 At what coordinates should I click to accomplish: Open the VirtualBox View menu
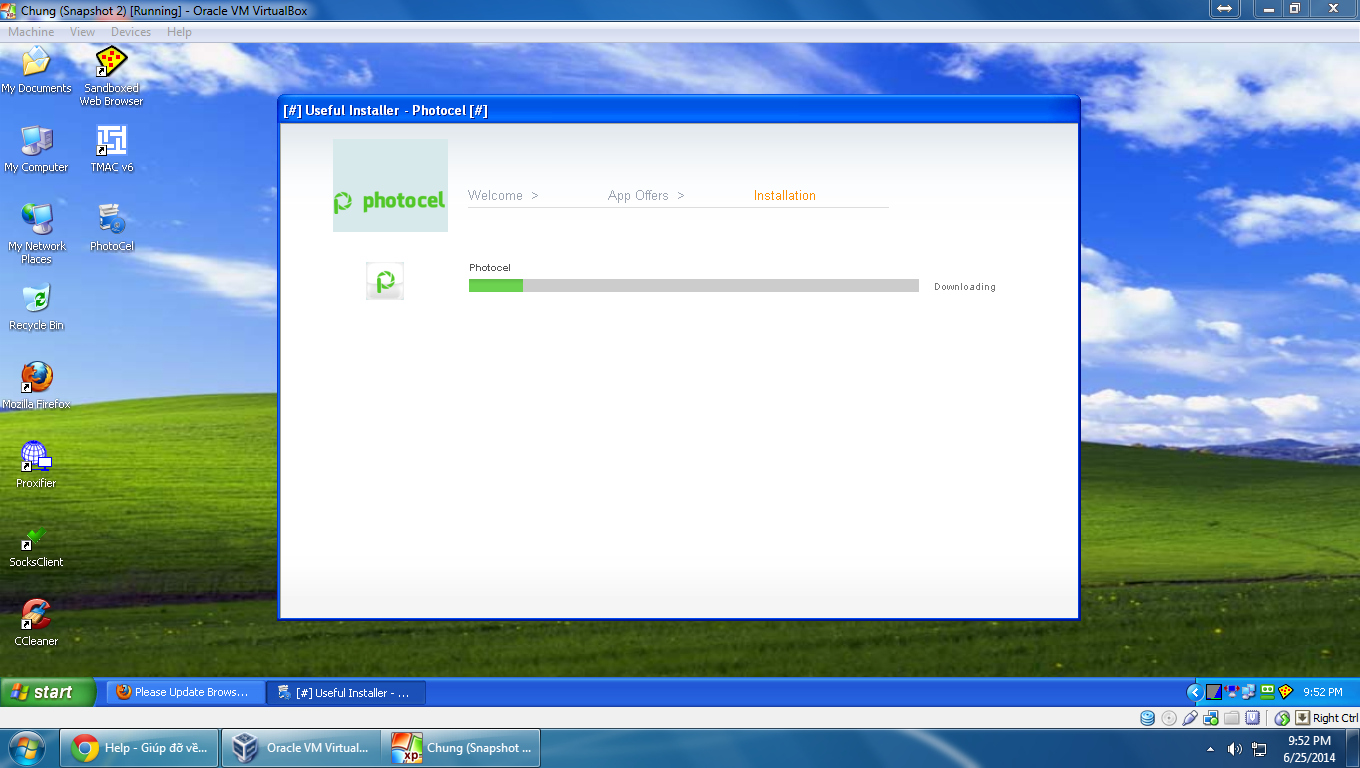(x=82, y=32)
